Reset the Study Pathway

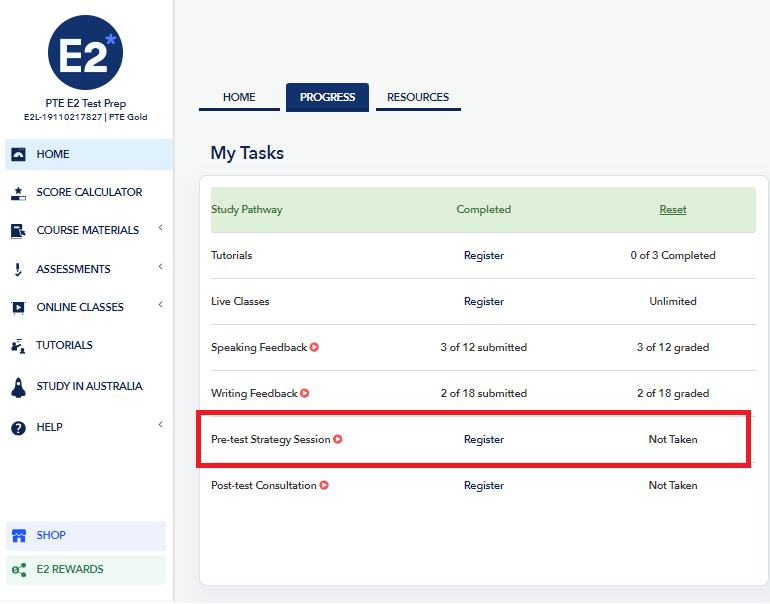click(x=672, y=210)
